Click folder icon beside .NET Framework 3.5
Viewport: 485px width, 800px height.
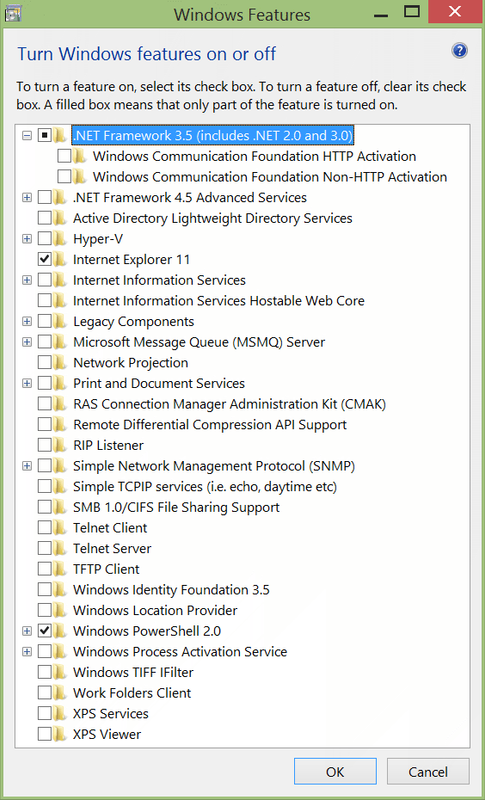pyautogui.click(x=60, y=135)
